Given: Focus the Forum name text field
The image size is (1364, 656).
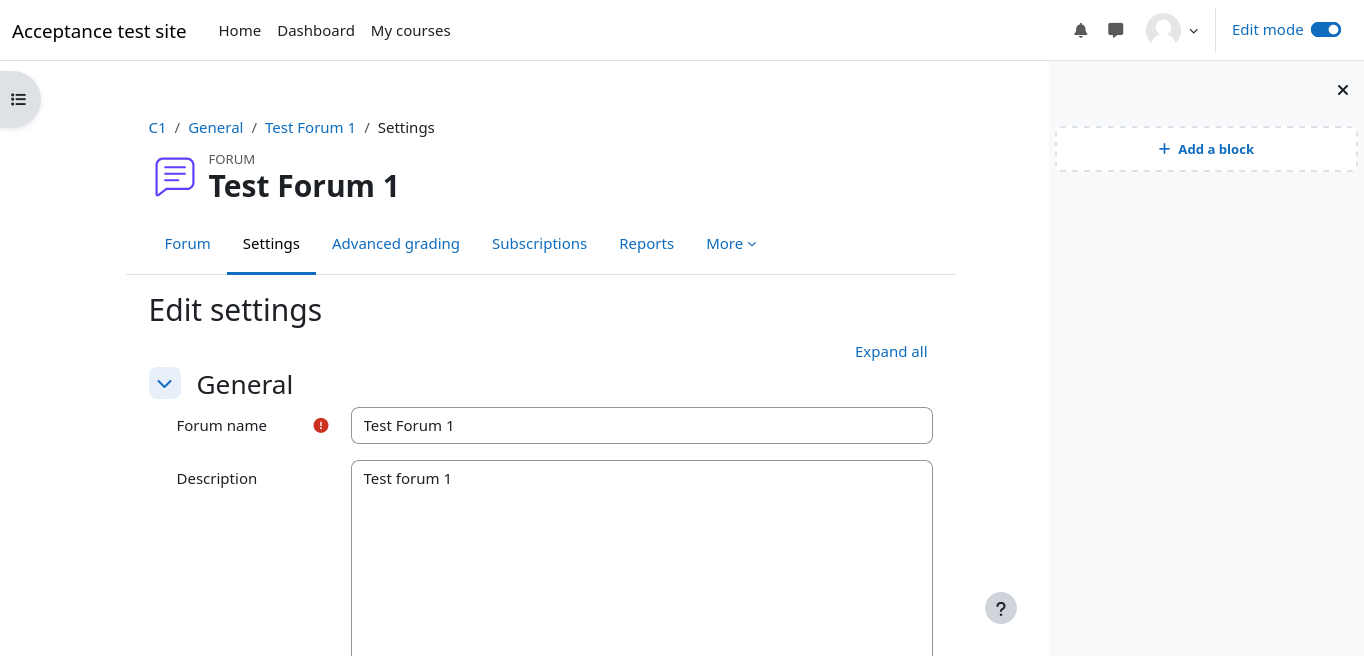Looking at the screenshot, I should [x=641, y=425].
